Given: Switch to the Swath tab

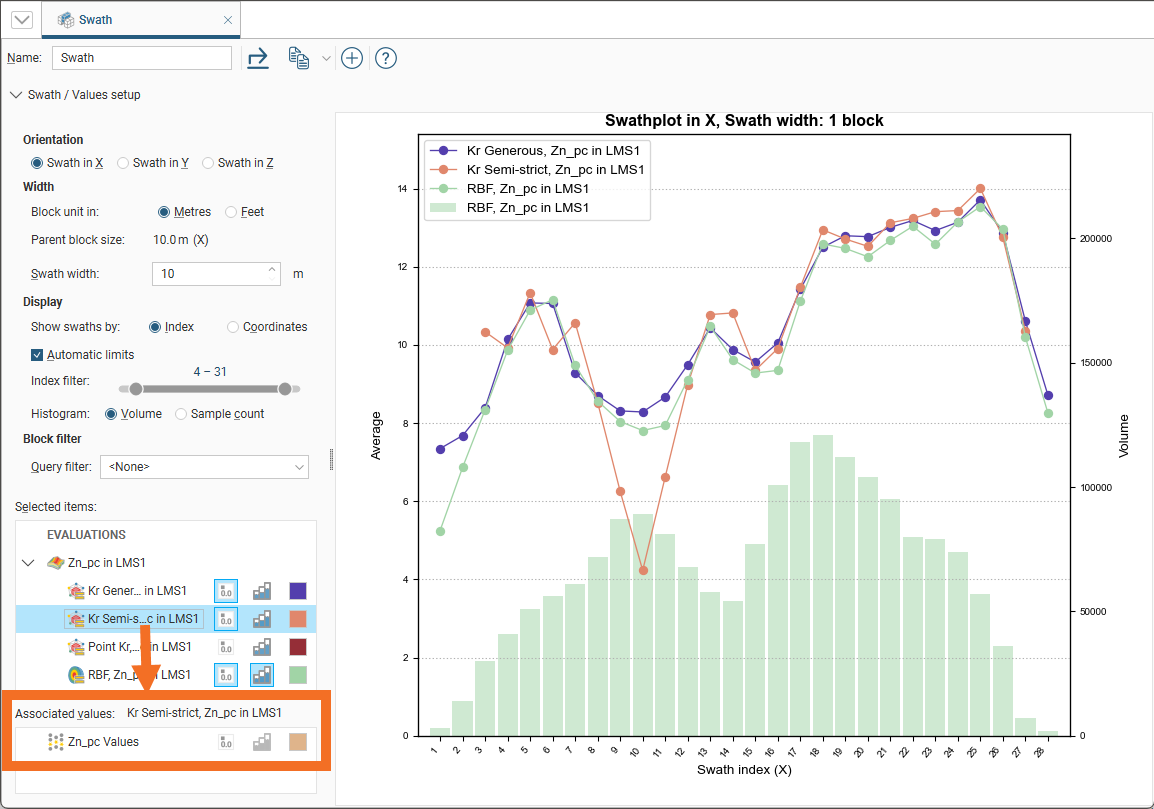Looking at the screenshot, I should [95, 20].
